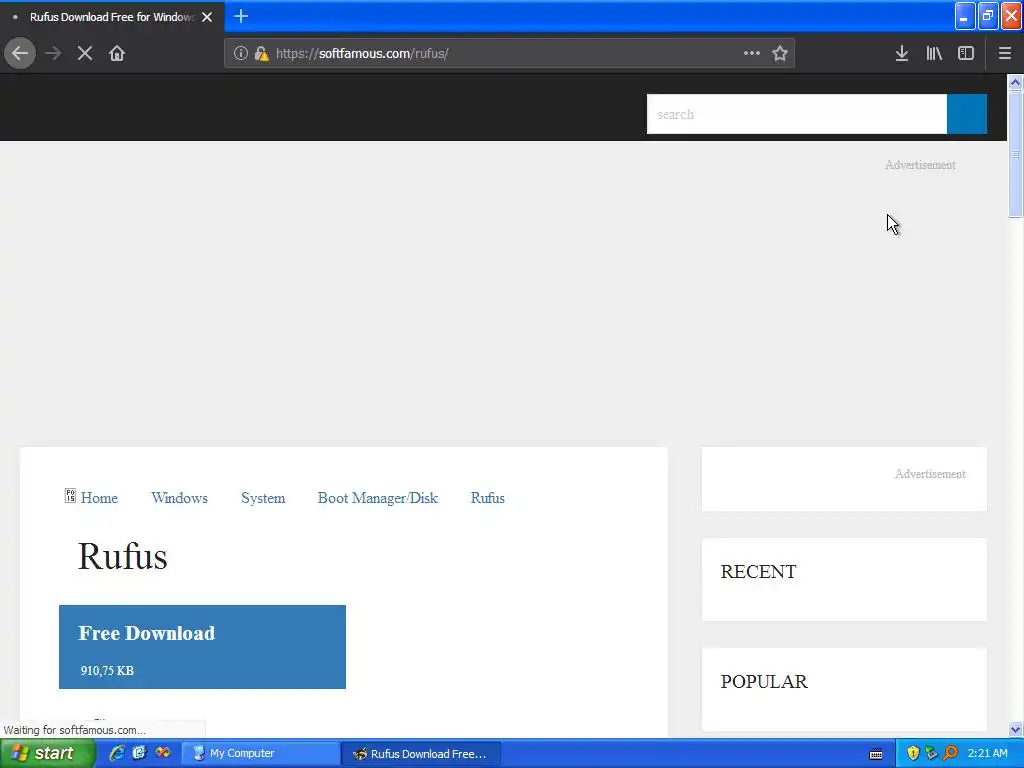This screenshot has height=768, width=1024.
Task: Click the vertical scrollbar thumb
Action: point(1015,154)
